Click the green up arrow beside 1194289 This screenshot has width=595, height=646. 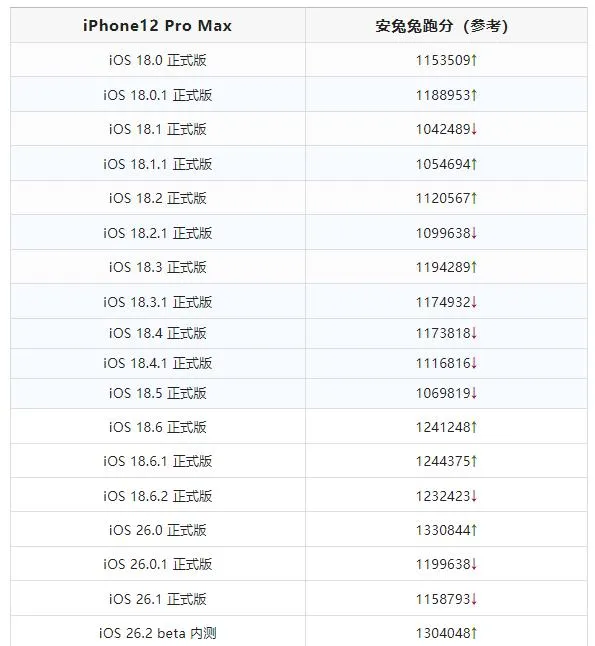point(474,267)
